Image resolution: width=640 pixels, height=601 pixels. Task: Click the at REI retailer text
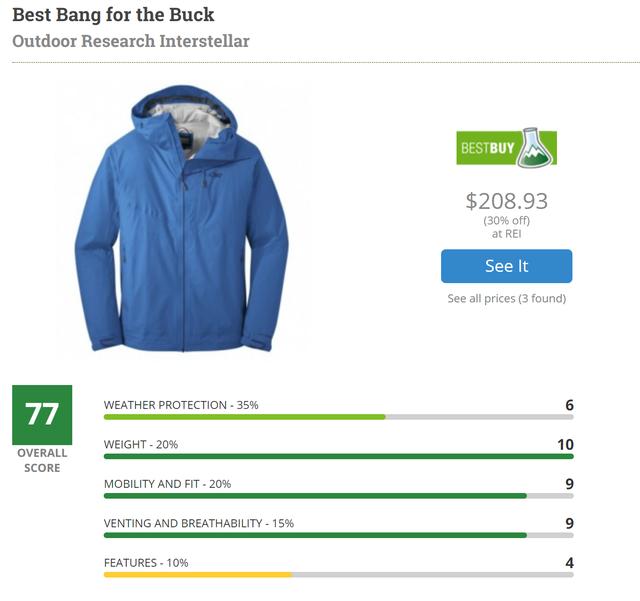tap(506, 233)
